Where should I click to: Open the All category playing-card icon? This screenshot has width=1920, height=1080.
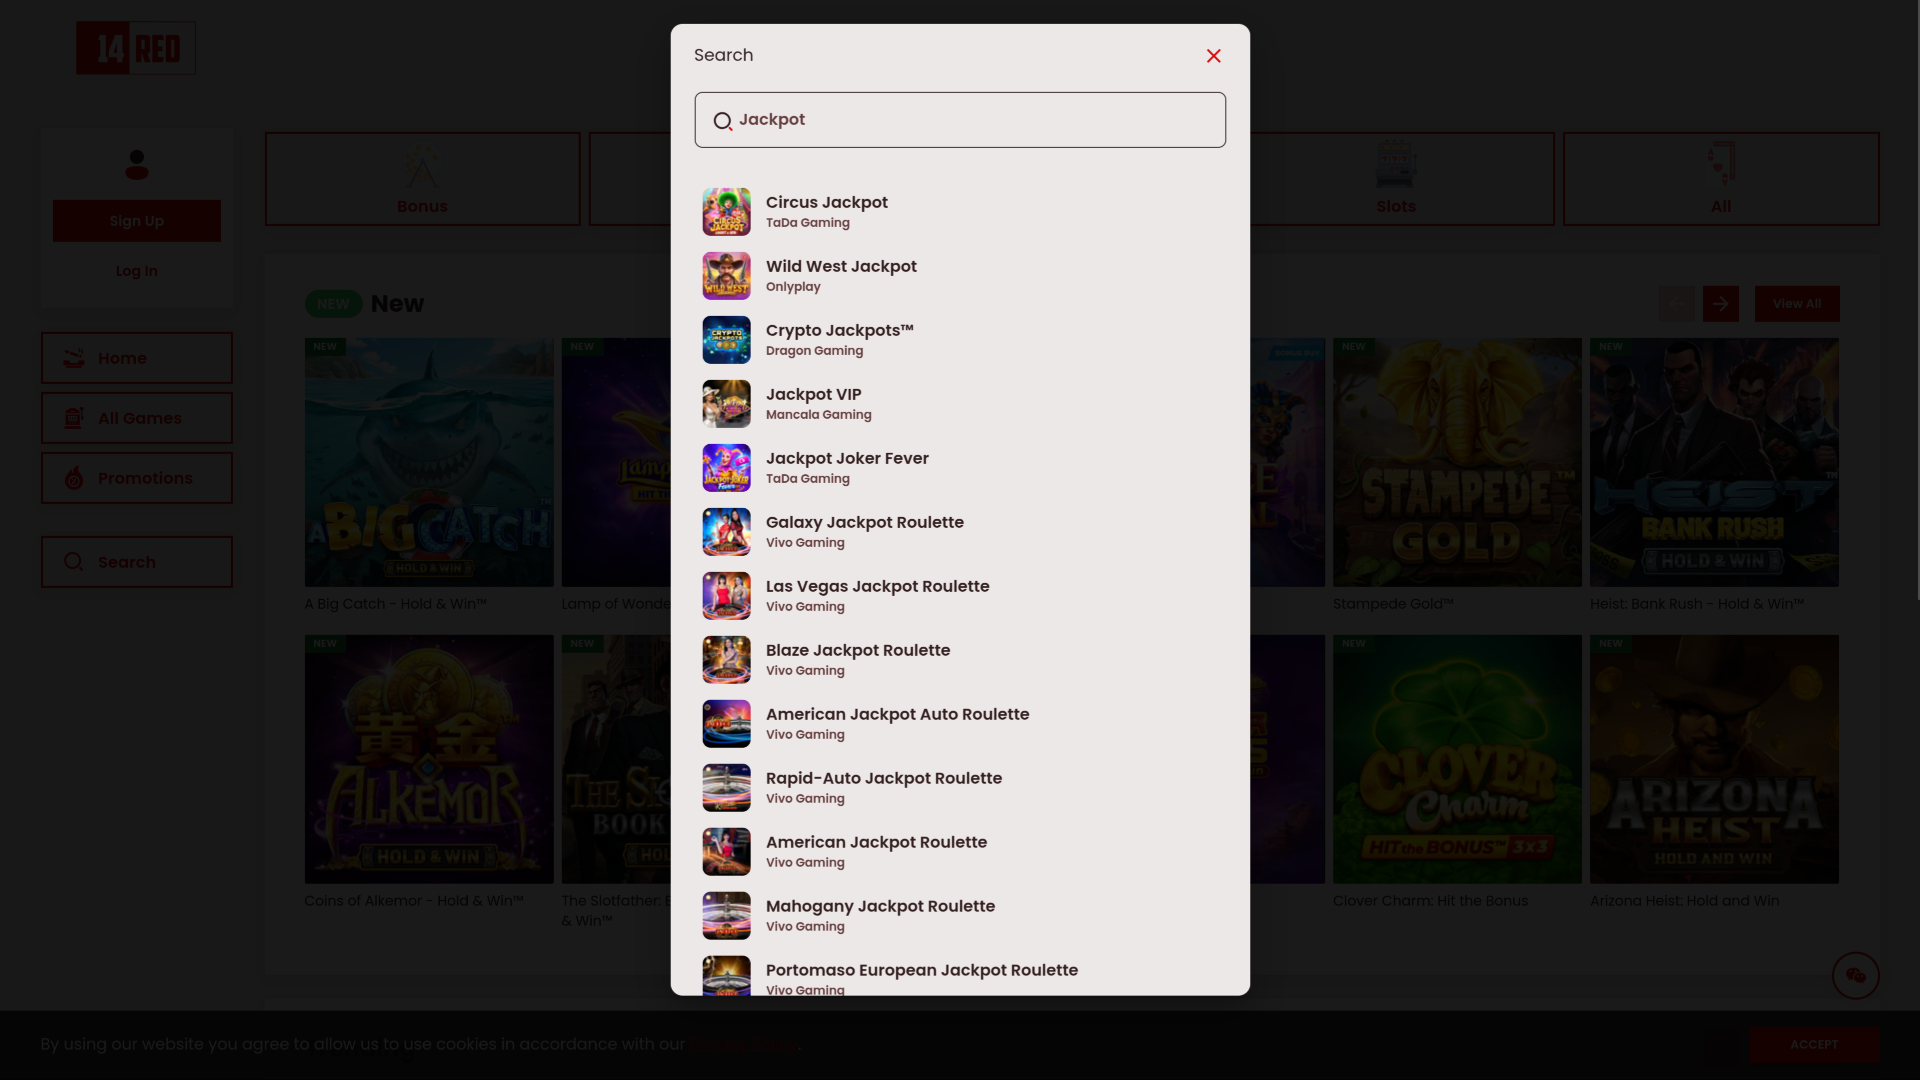tap(1720, 162)
